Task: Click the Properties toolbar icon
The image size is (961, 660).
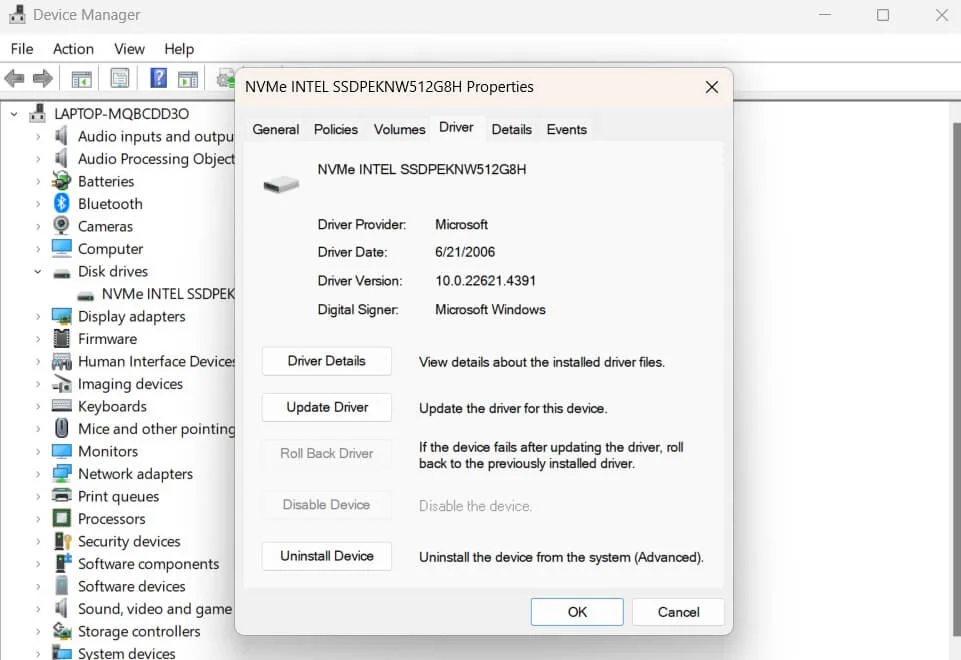Action: (x=120, y=78)
